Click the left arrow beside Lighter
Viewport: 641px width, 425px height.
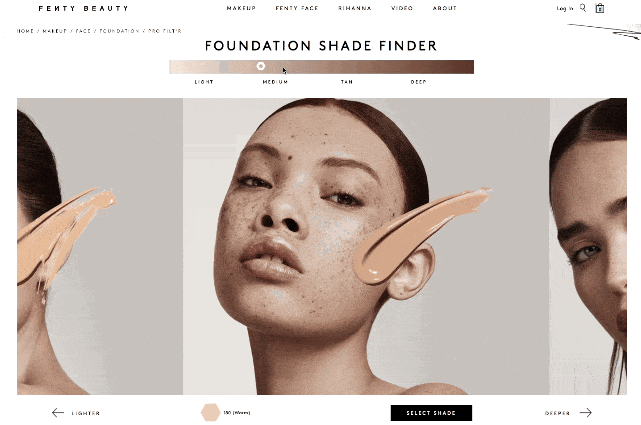tap(58, 413)
